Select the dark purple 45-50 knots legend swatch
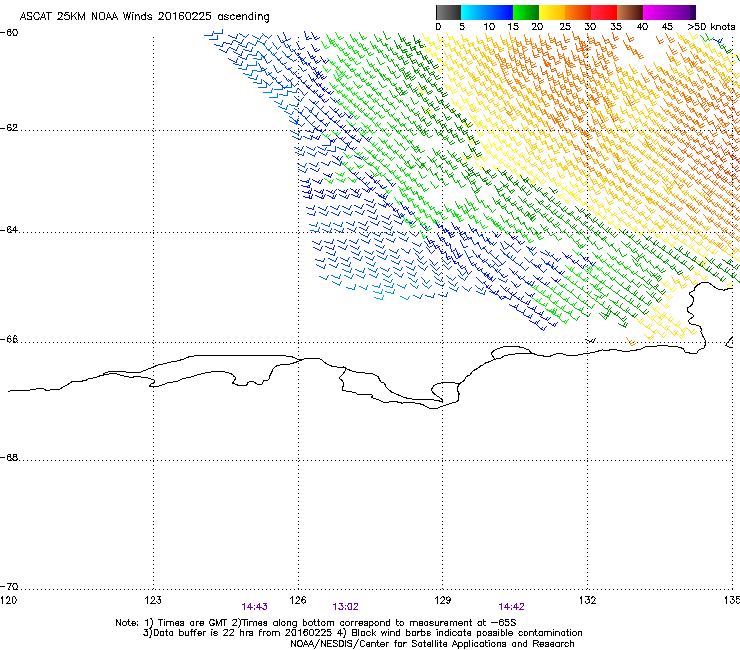Viewport: 740px width, 650px height. point(682,12)
